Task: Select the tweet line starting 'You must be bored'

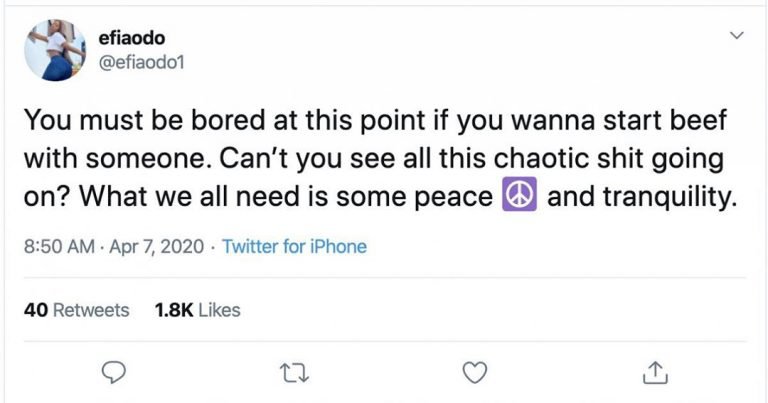Action: (x=375, y=120)
